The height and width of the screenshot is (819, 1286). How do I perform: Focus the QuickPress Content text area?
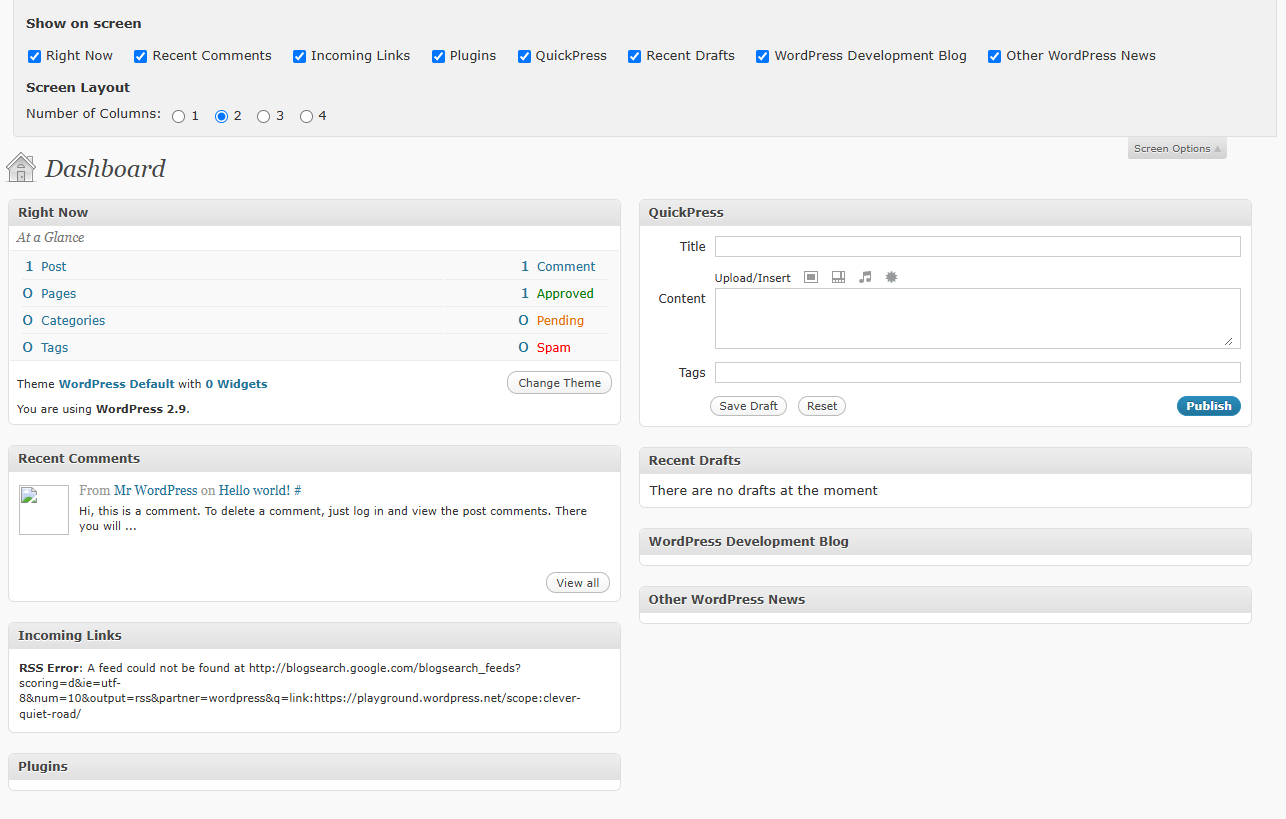(978, 319)
